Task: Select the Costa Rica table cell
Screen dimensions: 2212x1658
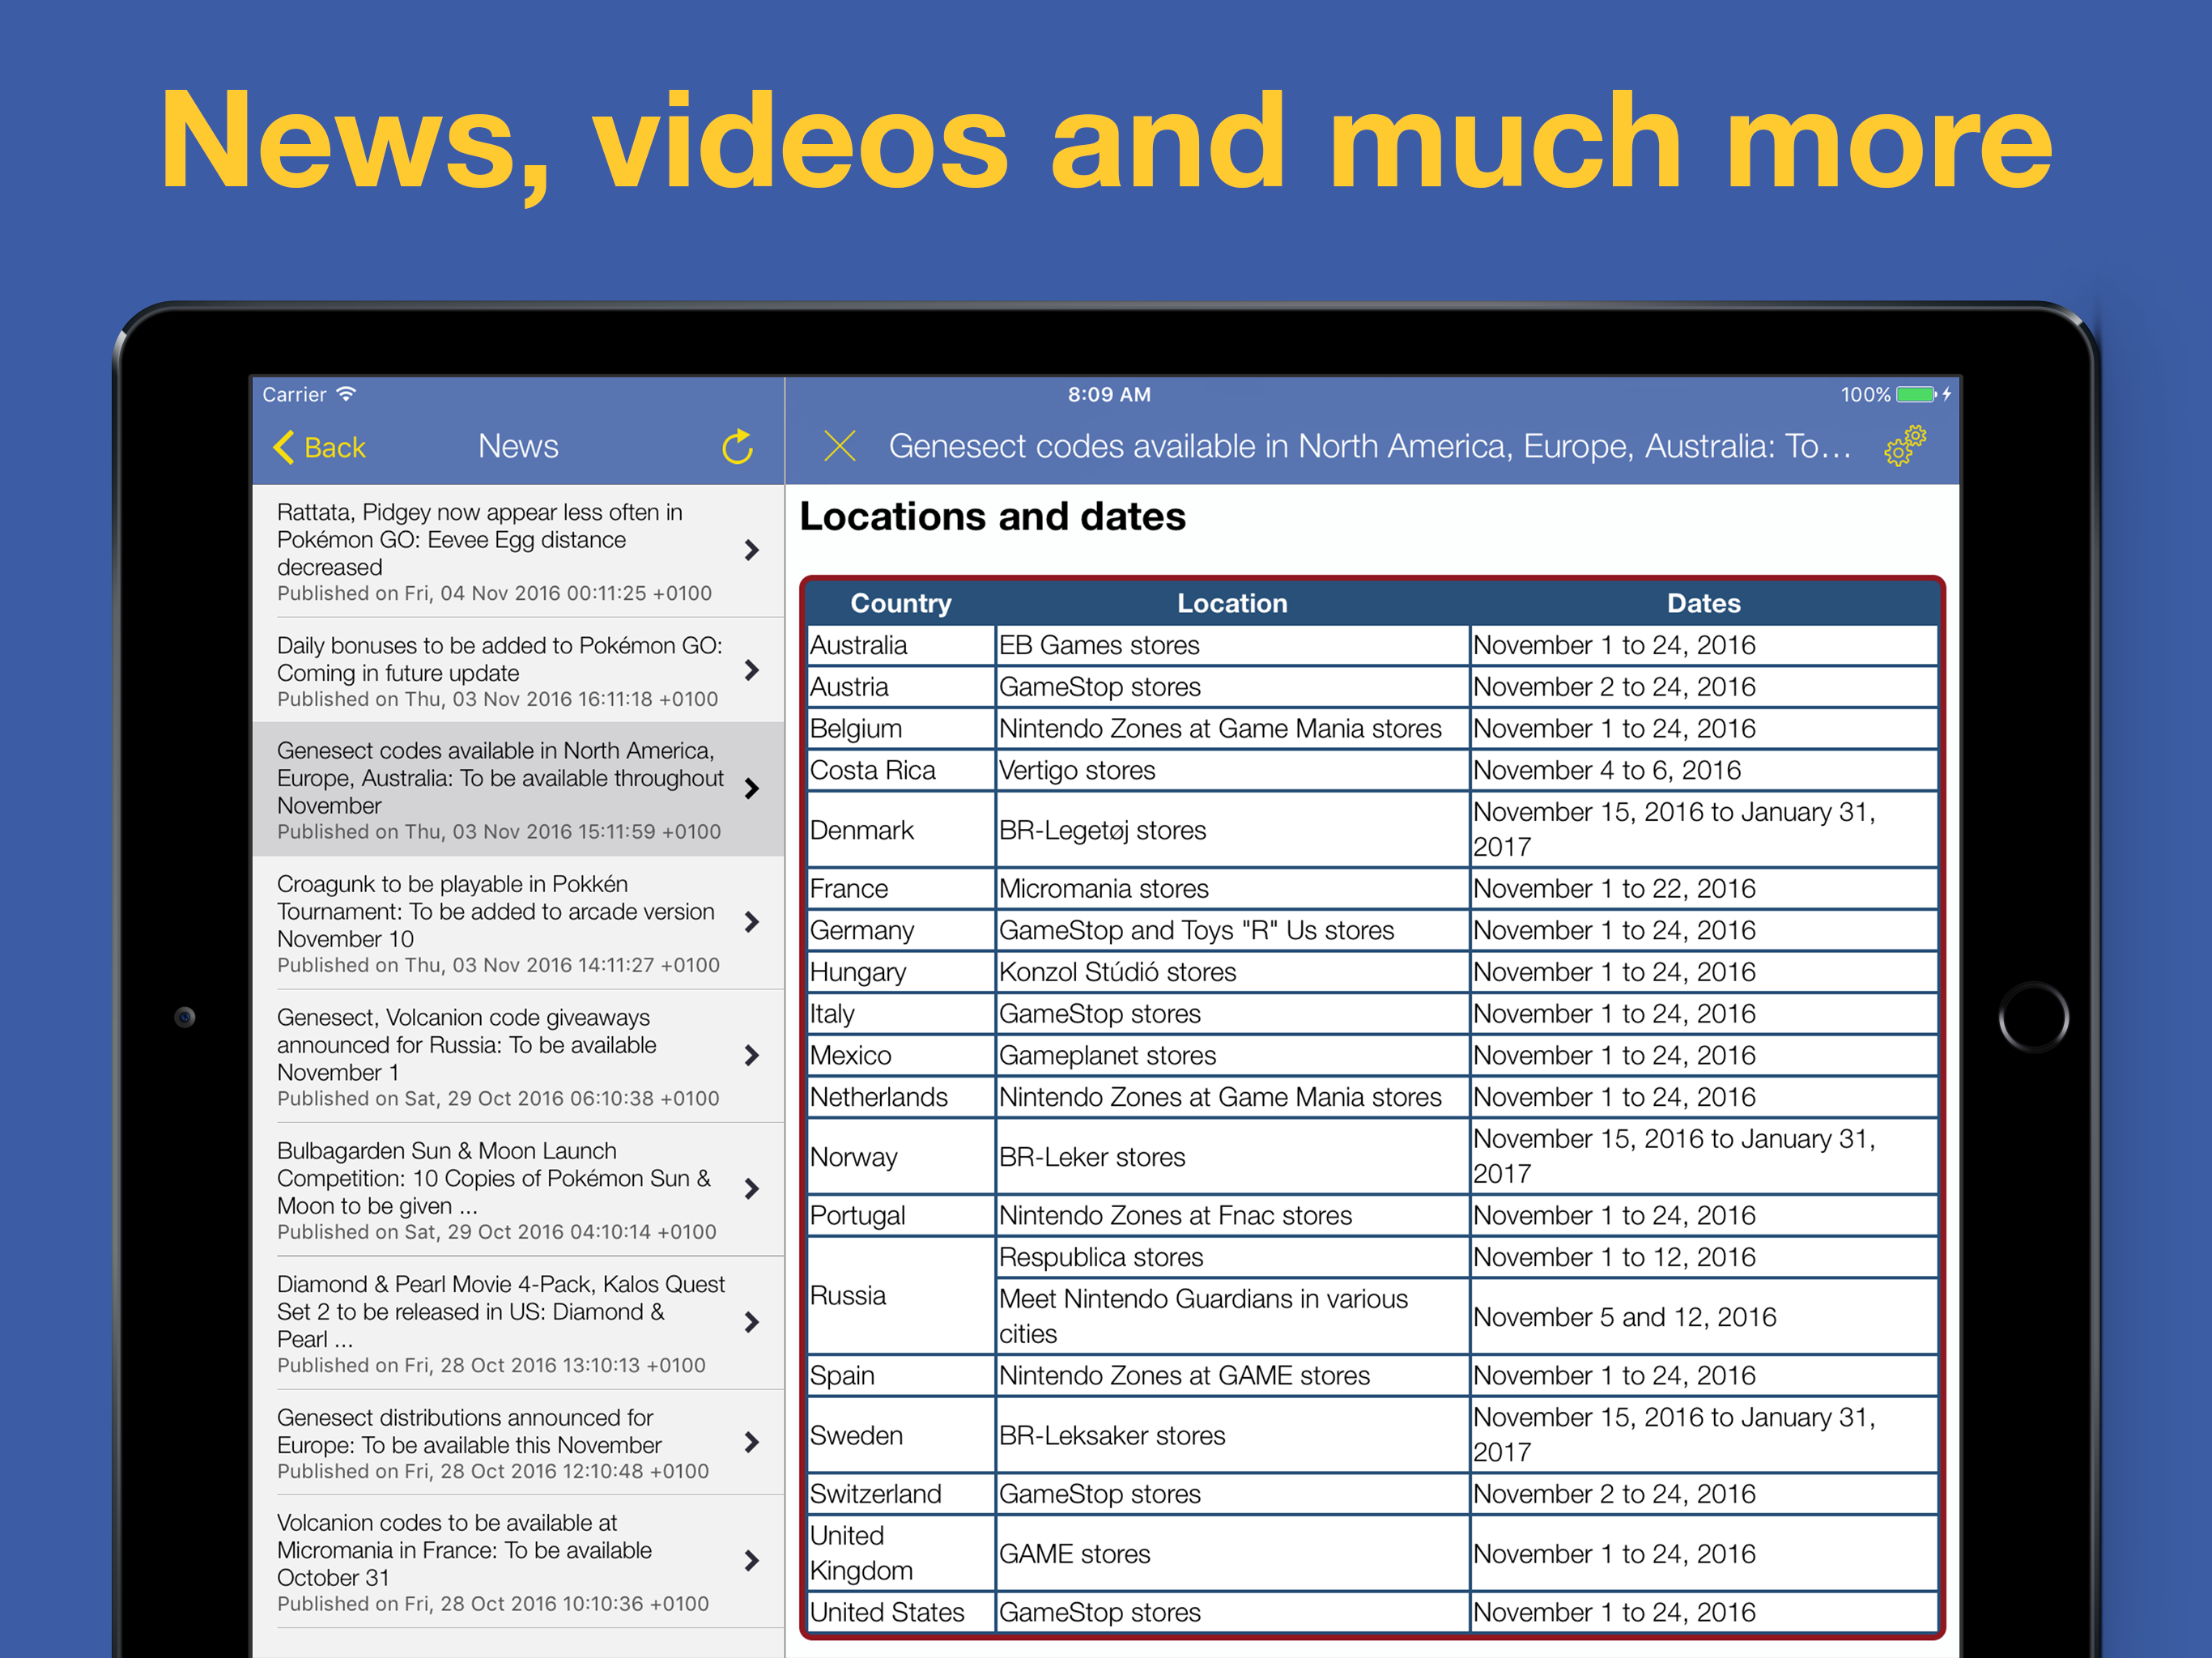Action: coord(901,770)
